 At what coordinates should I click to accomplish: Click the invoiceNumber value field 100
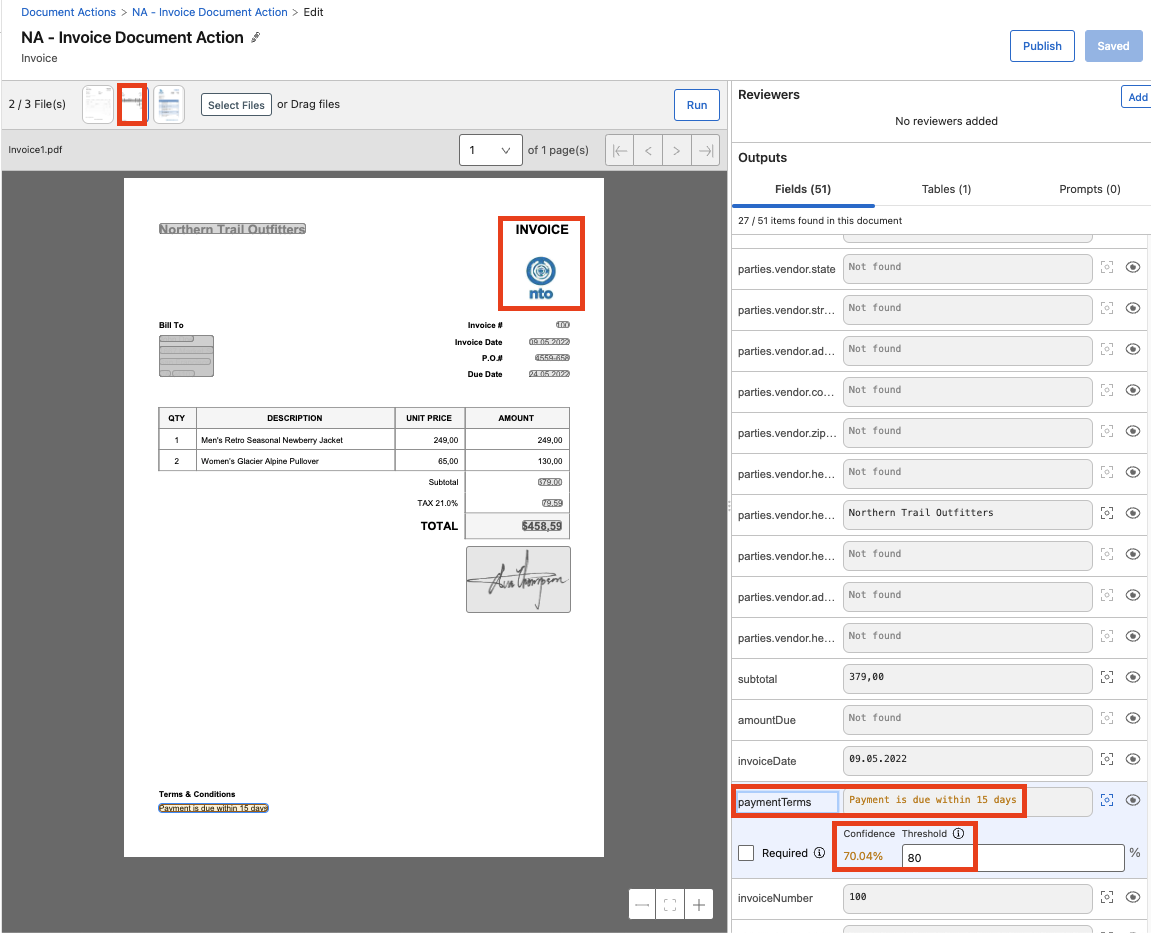[967, 898]
